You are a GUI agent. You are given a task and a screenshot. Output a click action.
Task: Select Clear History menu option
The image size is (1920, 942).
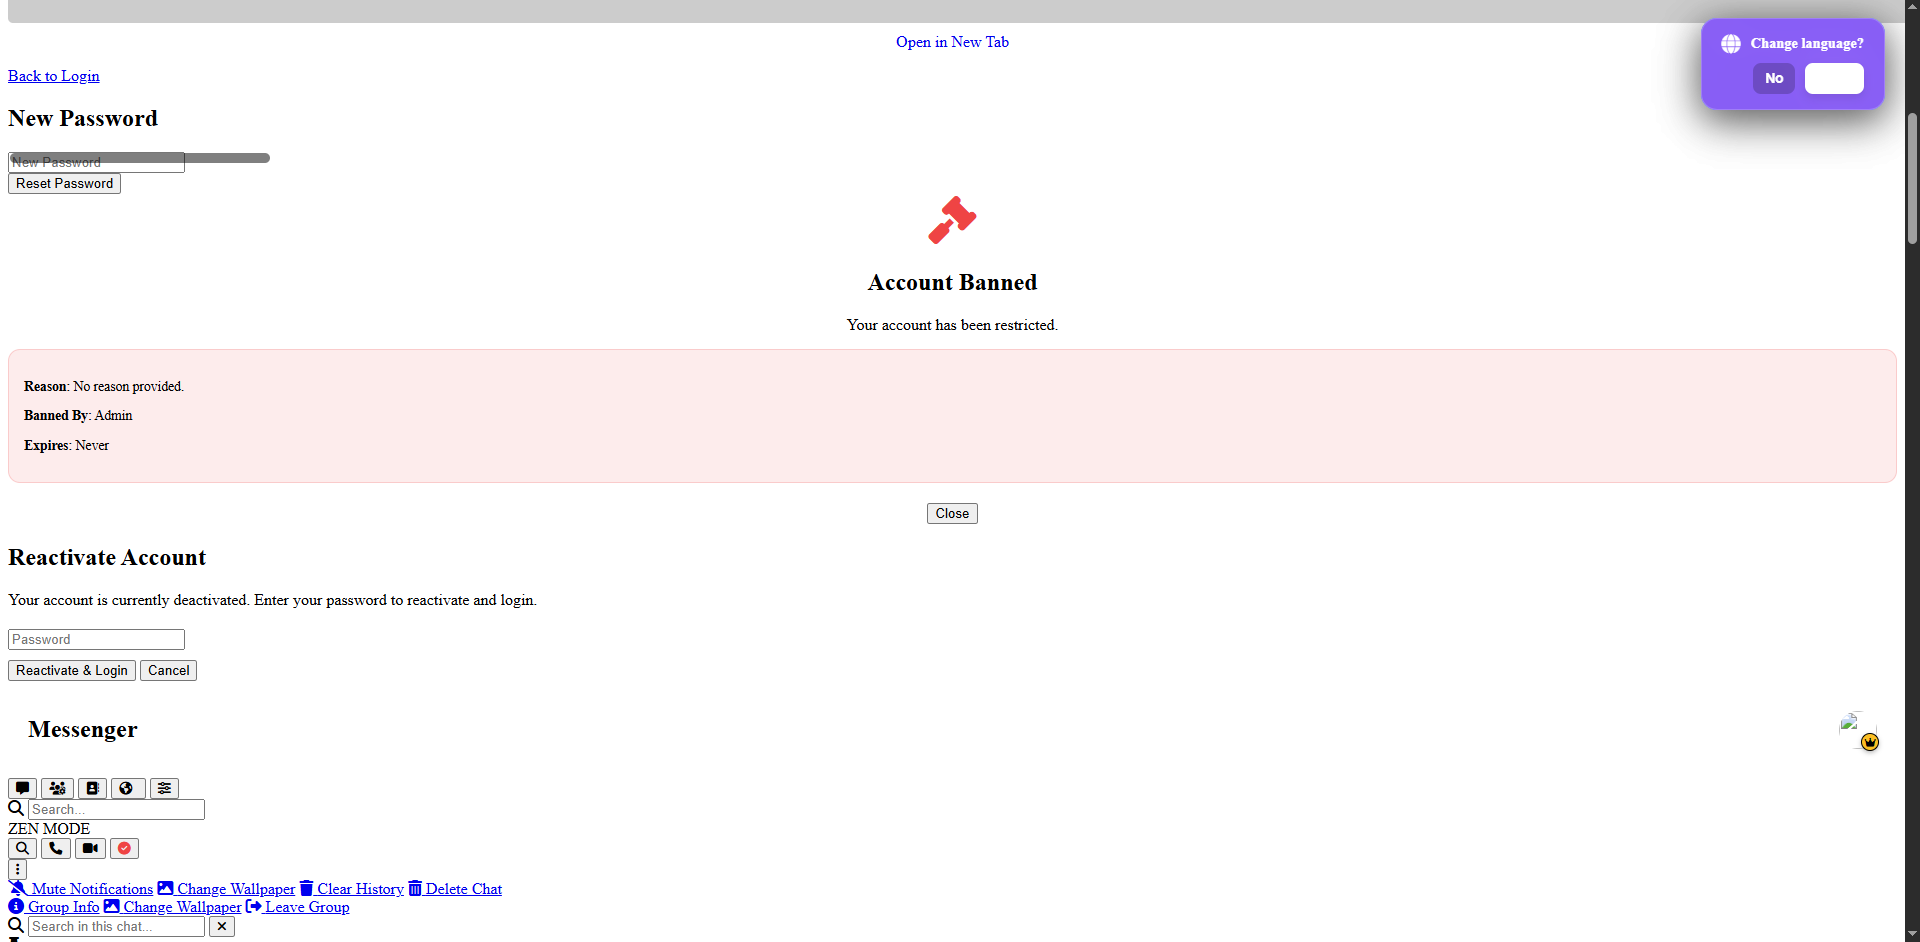coord(351,889)
